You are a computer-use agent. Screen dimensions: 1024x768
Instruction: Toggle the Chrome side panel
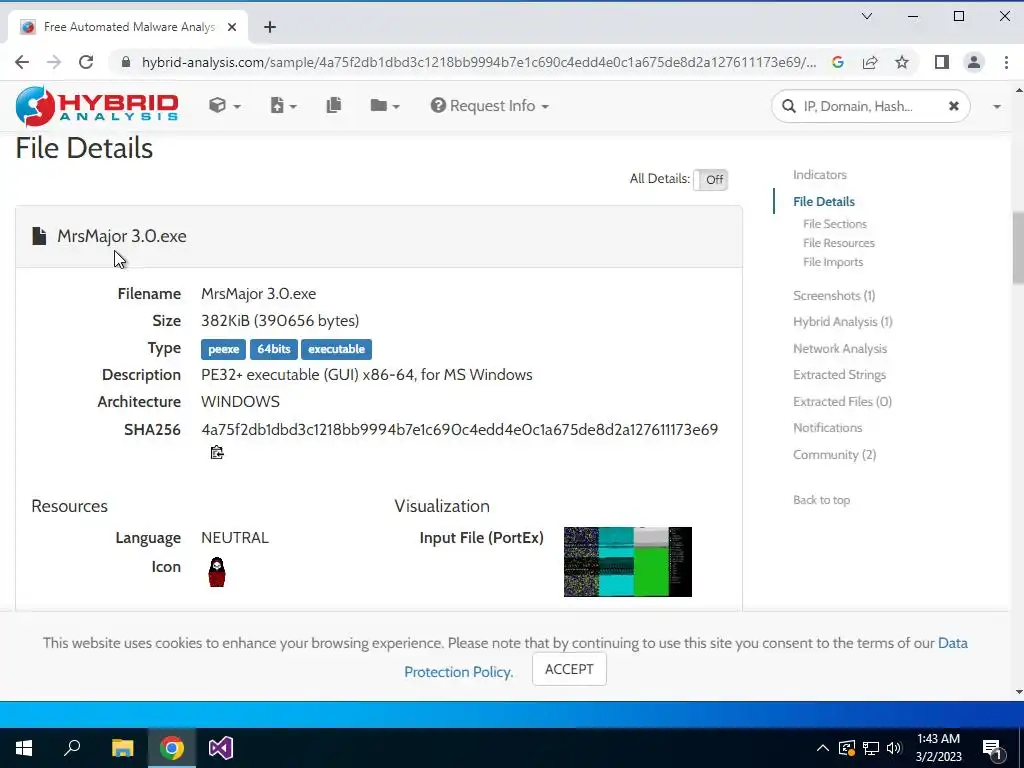pyautogui.click(x=941, y=62)
